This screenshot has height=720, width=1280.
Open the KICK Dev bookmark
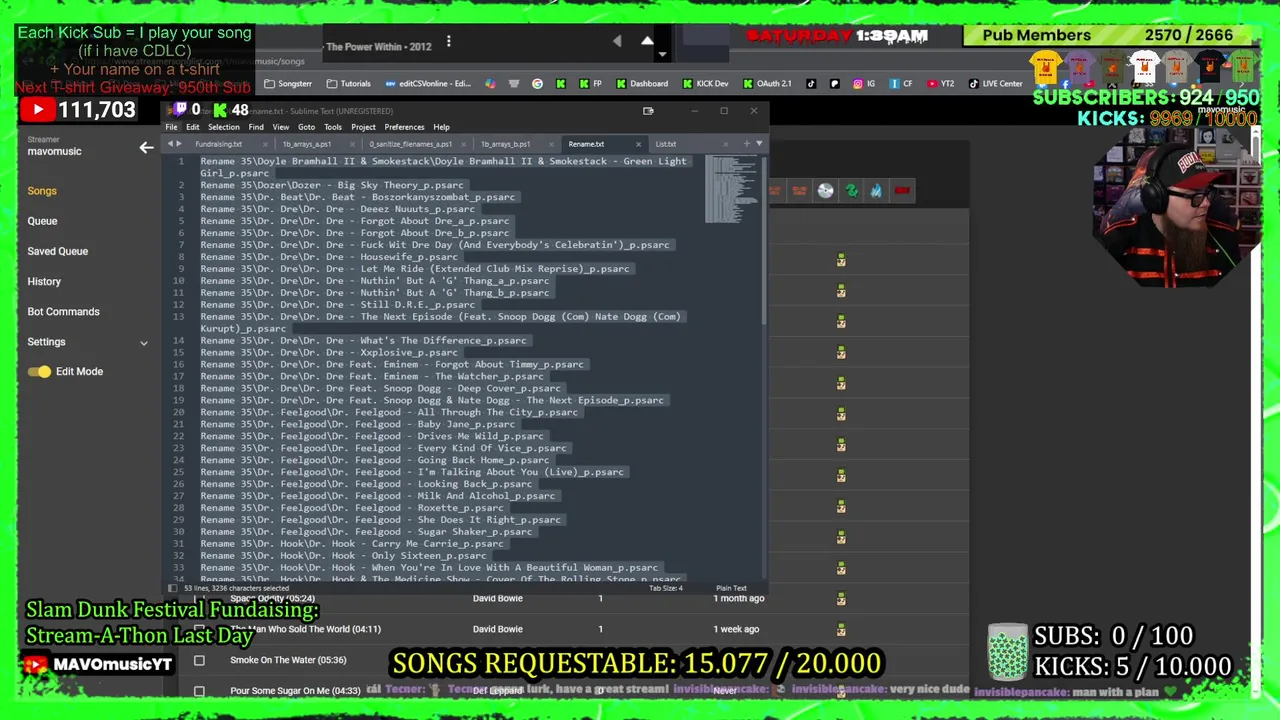pyautogui.click(x=705, y=84)
